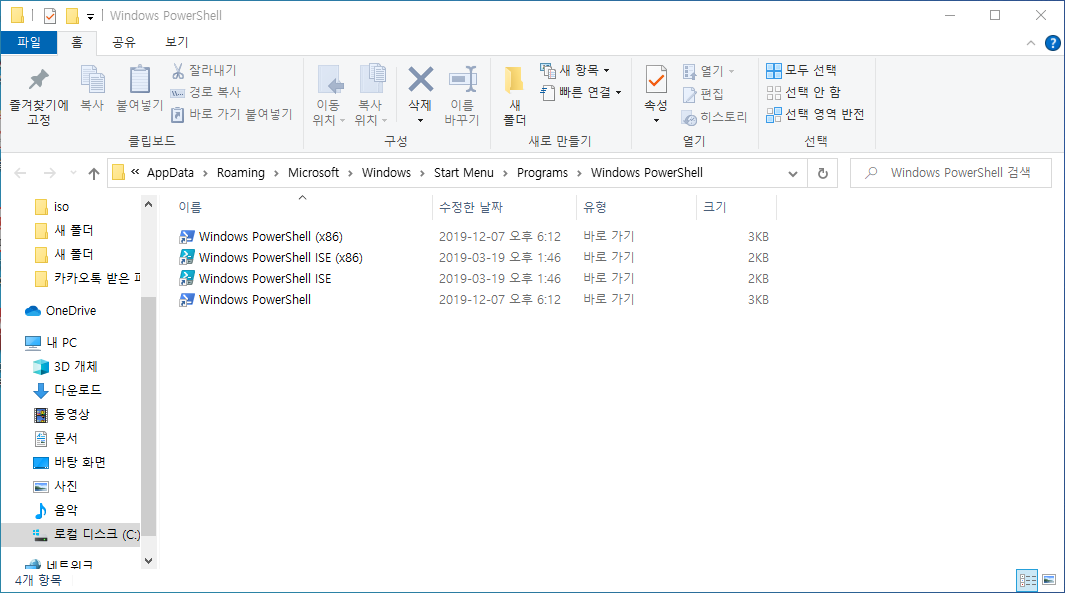Click 열기 (Open) in ribbon
The width and height of the screenshot is (1065, 593).
[708, 71]
